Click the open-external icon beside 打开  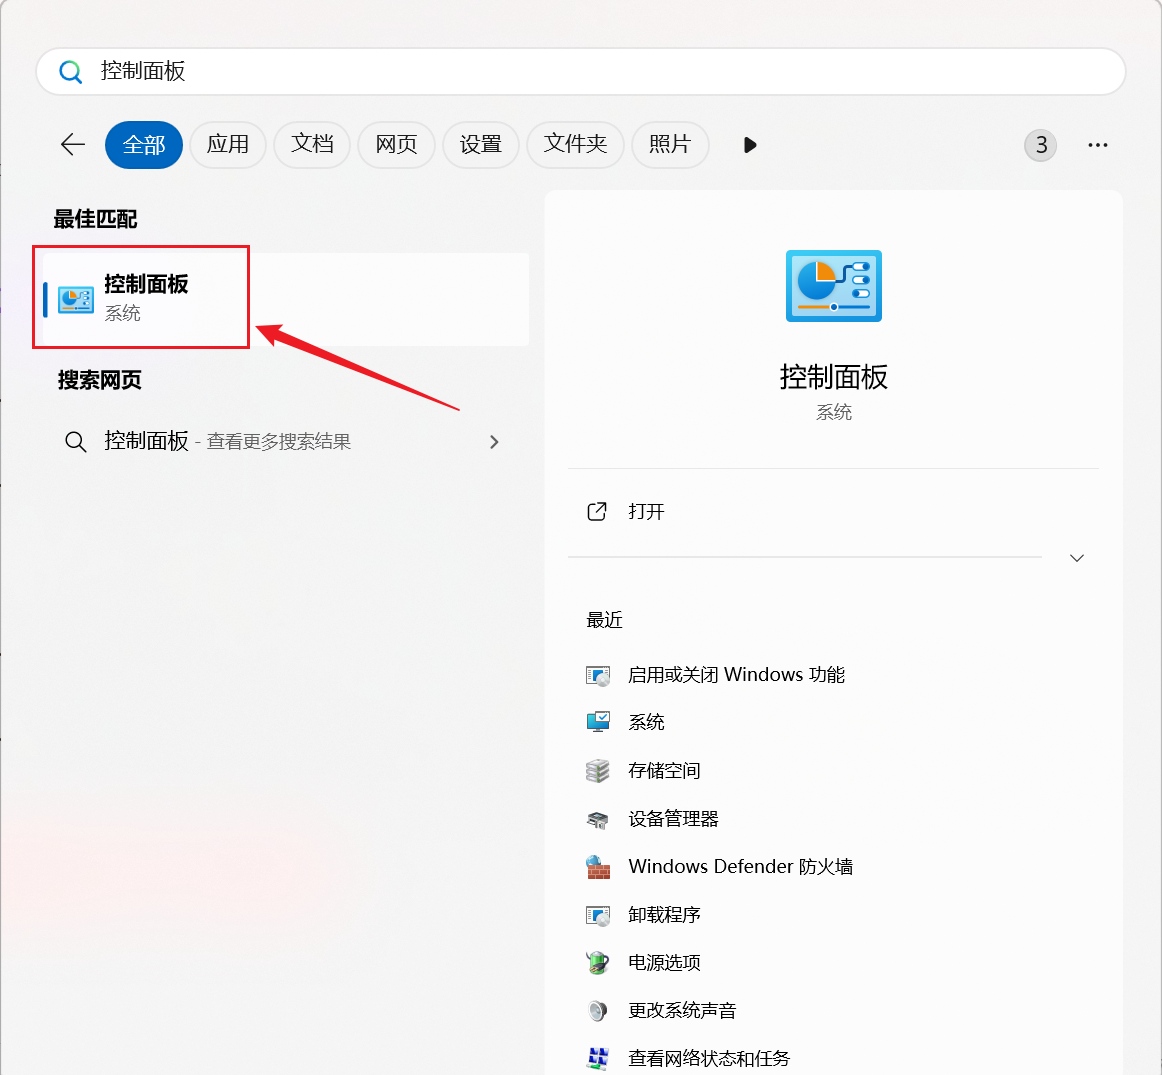coord(597,512)
